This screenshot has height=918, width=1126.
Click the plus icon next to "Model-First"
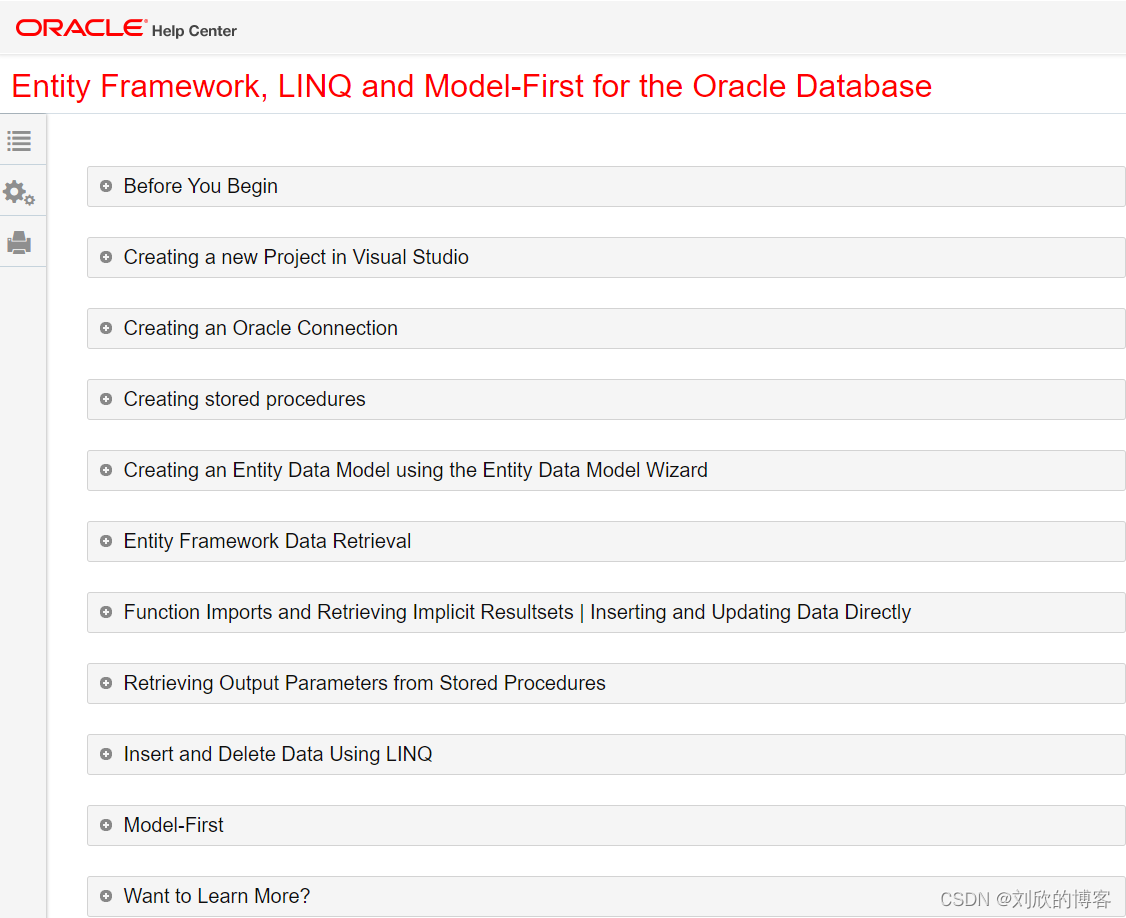pyautogui.click(x=105, y=825)
